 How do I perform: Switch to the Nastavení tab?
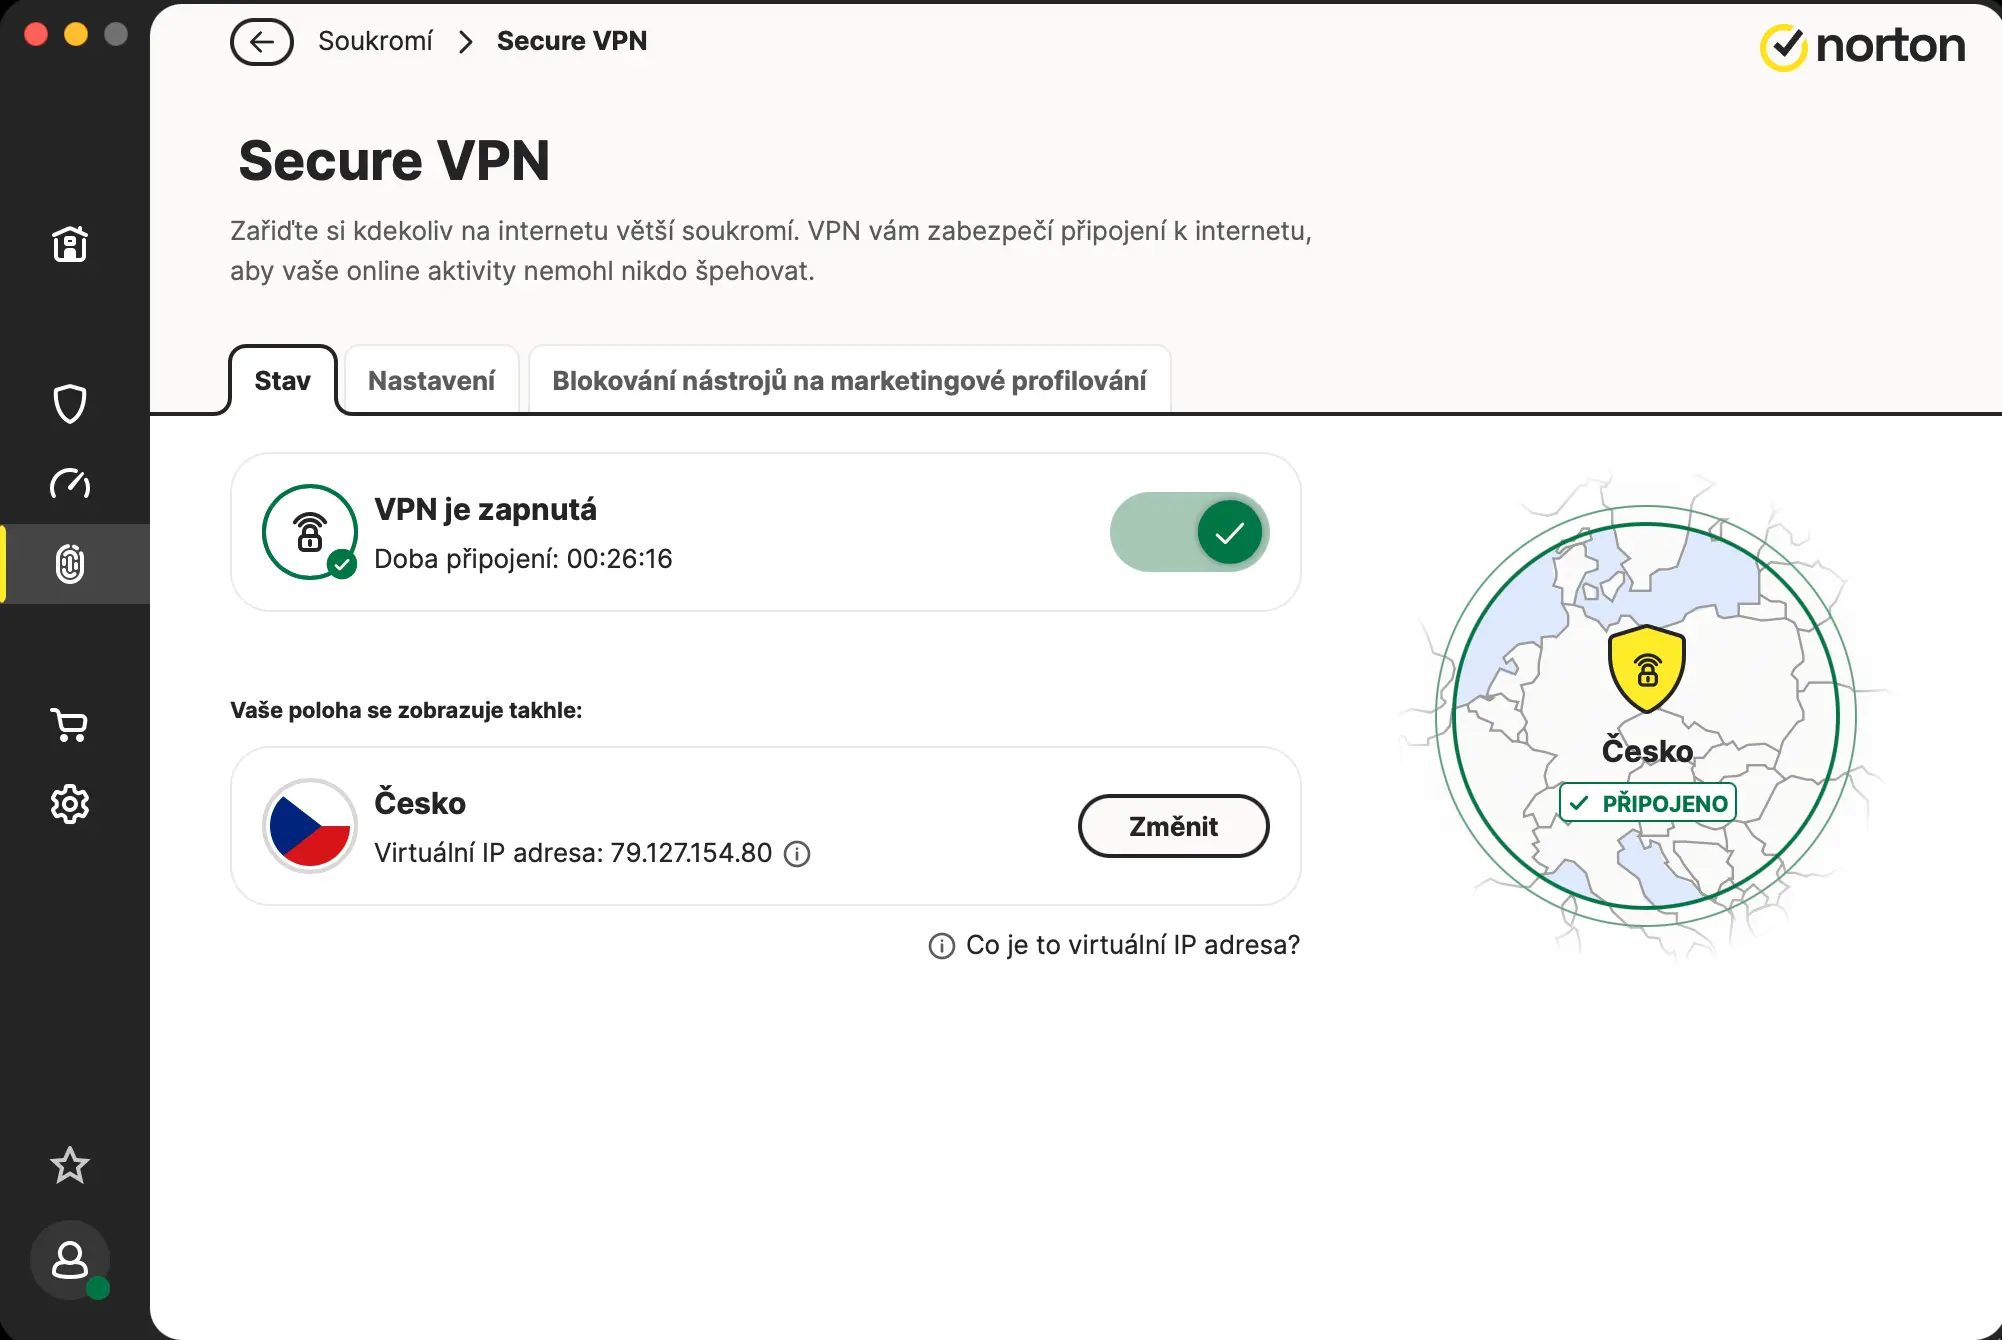coord(431,381)
